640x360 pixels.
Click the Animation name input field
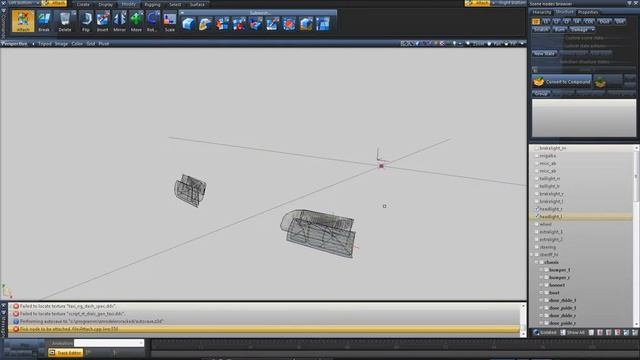tap(109, 343)
